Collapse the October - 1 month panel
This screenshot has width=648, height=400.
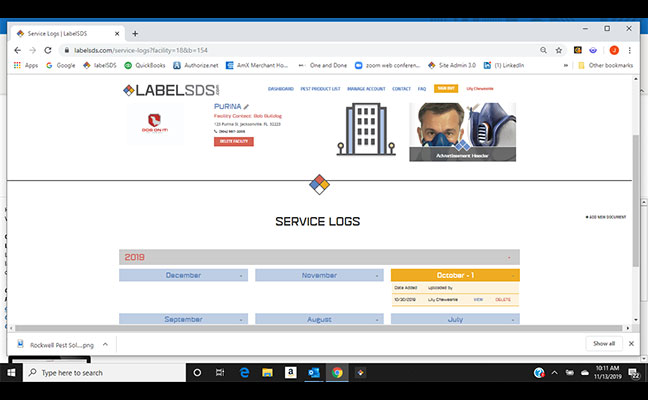click(455, 275)
